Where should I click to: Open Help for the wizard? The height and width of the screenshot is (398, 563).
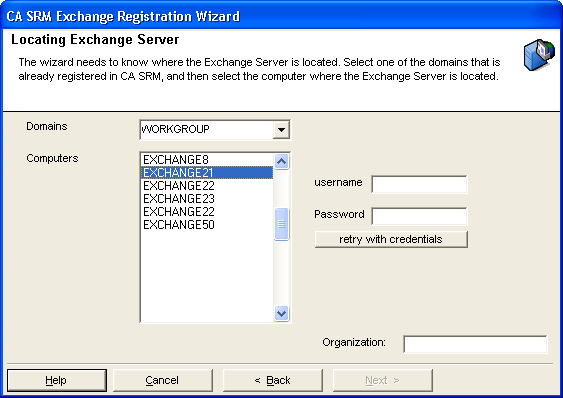click(x=57, y=380)
